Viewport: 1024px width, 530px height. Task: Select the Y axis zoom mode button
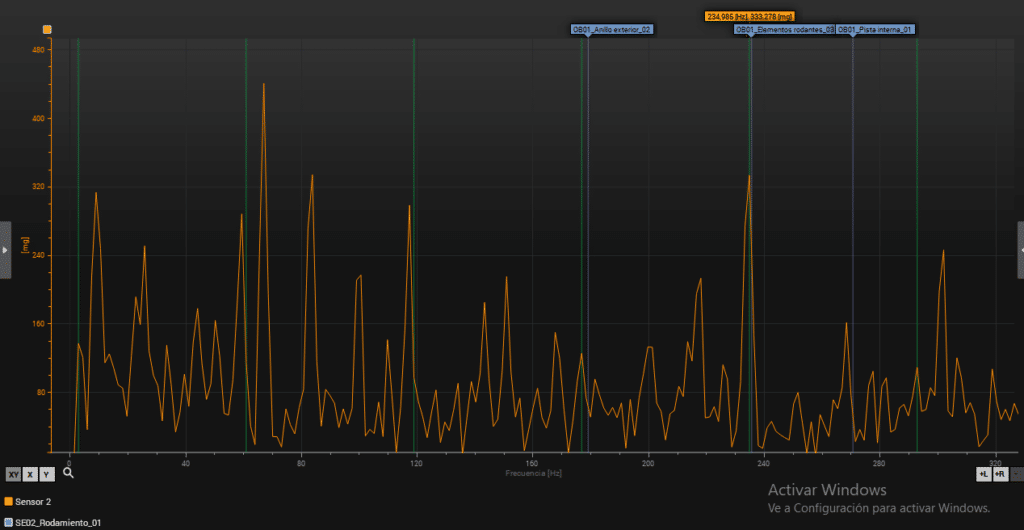(x=47, y=475)
